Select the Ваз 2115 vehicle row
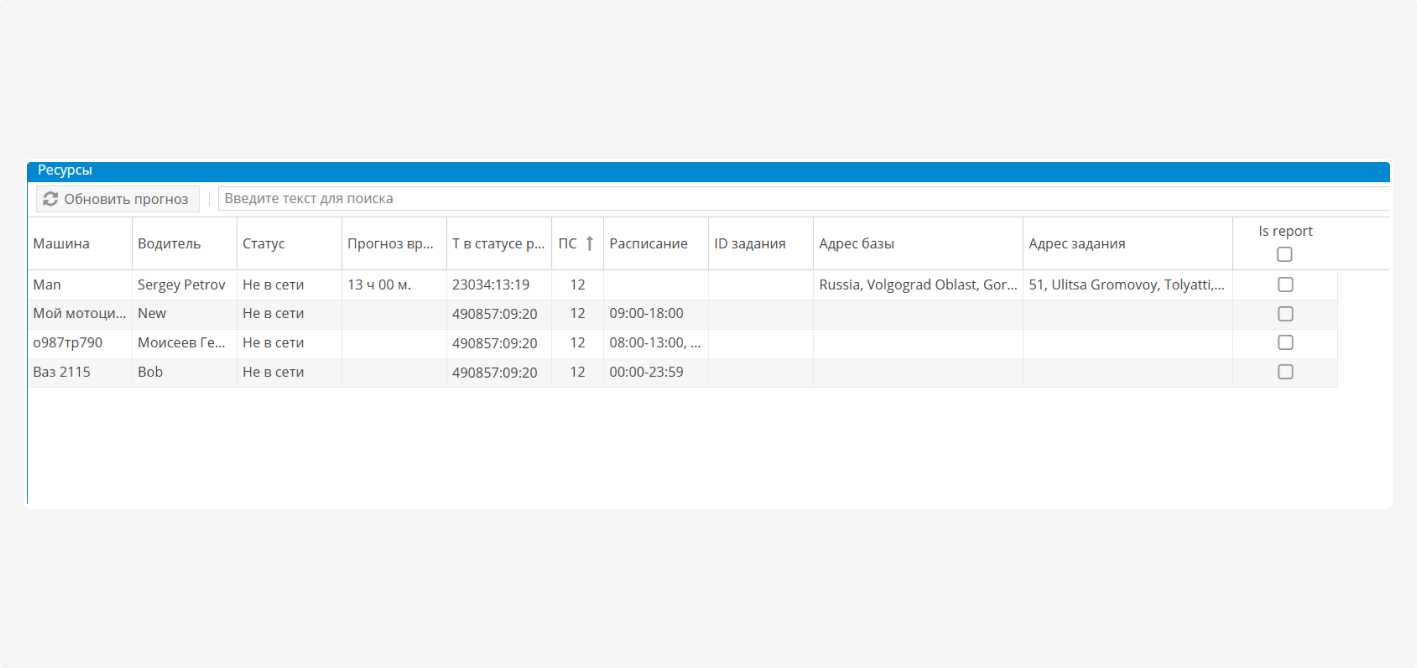Screen dimensions: 1417x668 click(62, 372)
